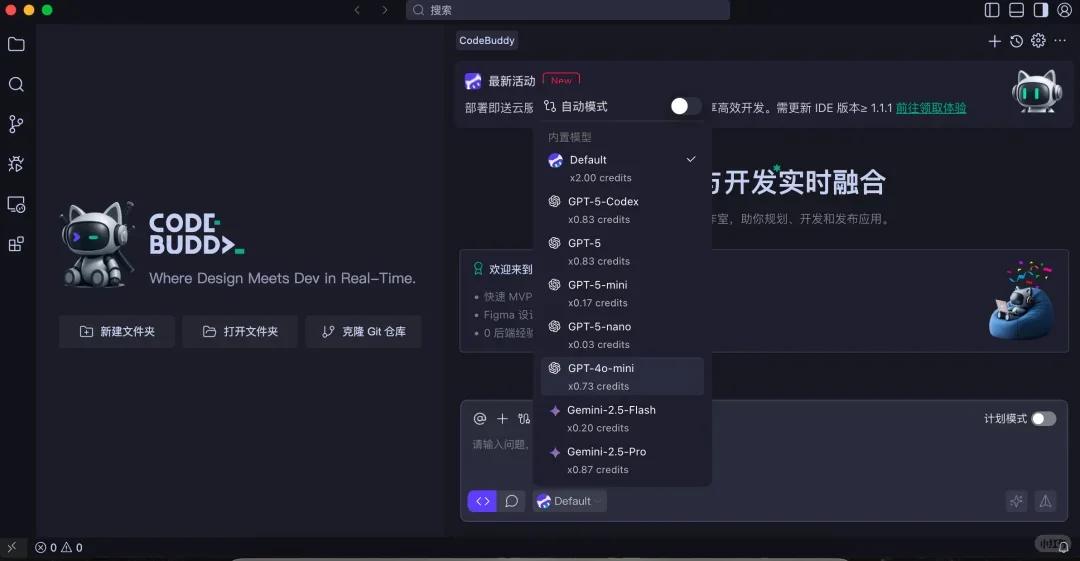Click the remote connection status bar icon

(12, 547)
